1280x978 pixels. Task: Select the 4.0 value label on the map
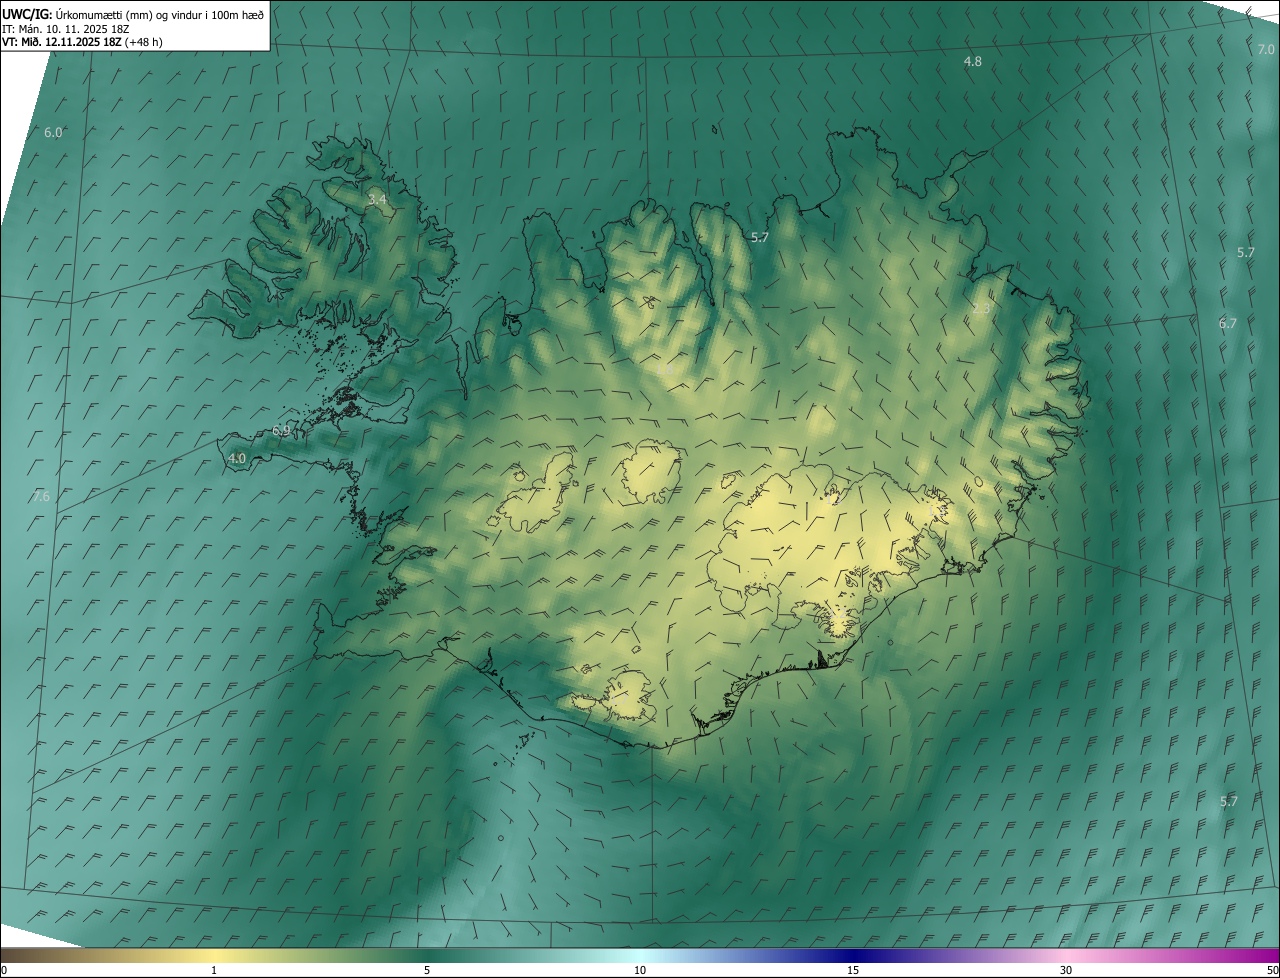237,458
